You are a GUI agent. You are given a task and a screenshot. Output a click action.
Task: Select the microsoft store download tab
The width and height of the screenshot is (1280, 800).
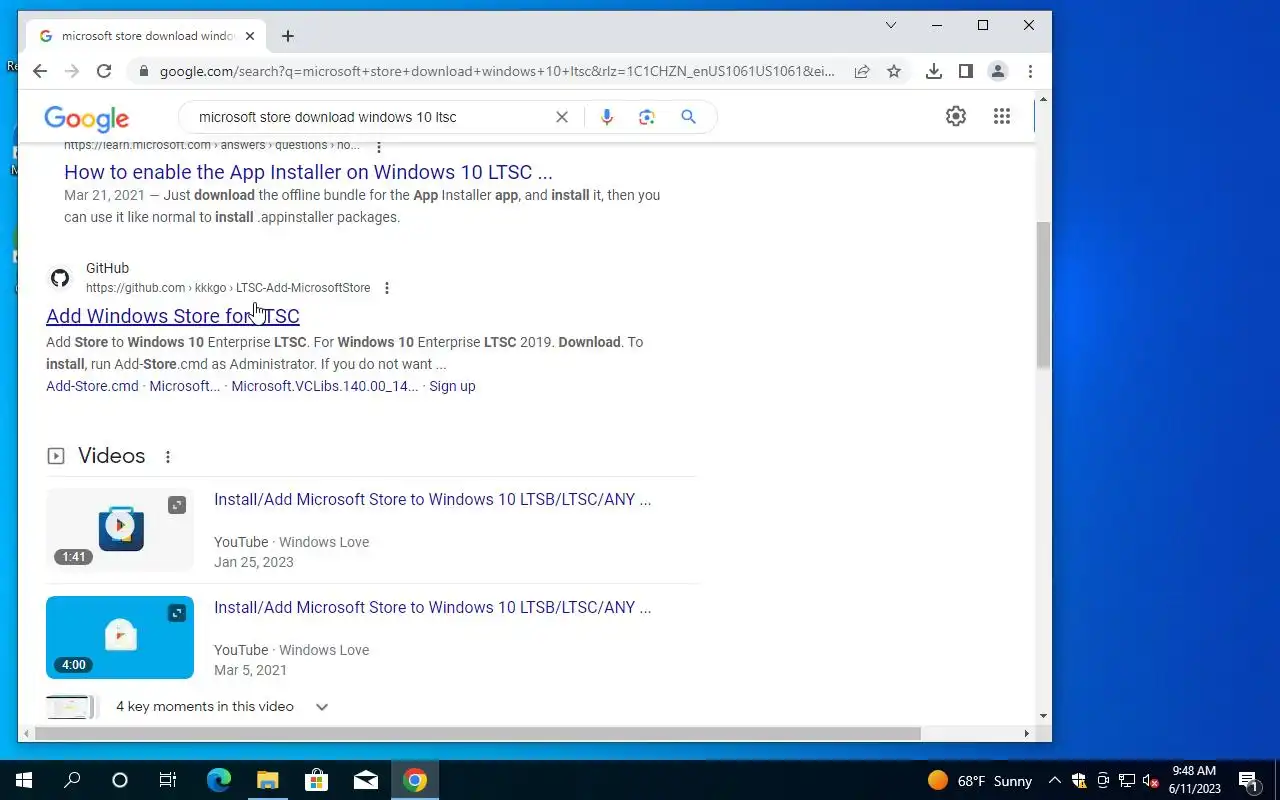pyautogui.click(x=147, y=36)
